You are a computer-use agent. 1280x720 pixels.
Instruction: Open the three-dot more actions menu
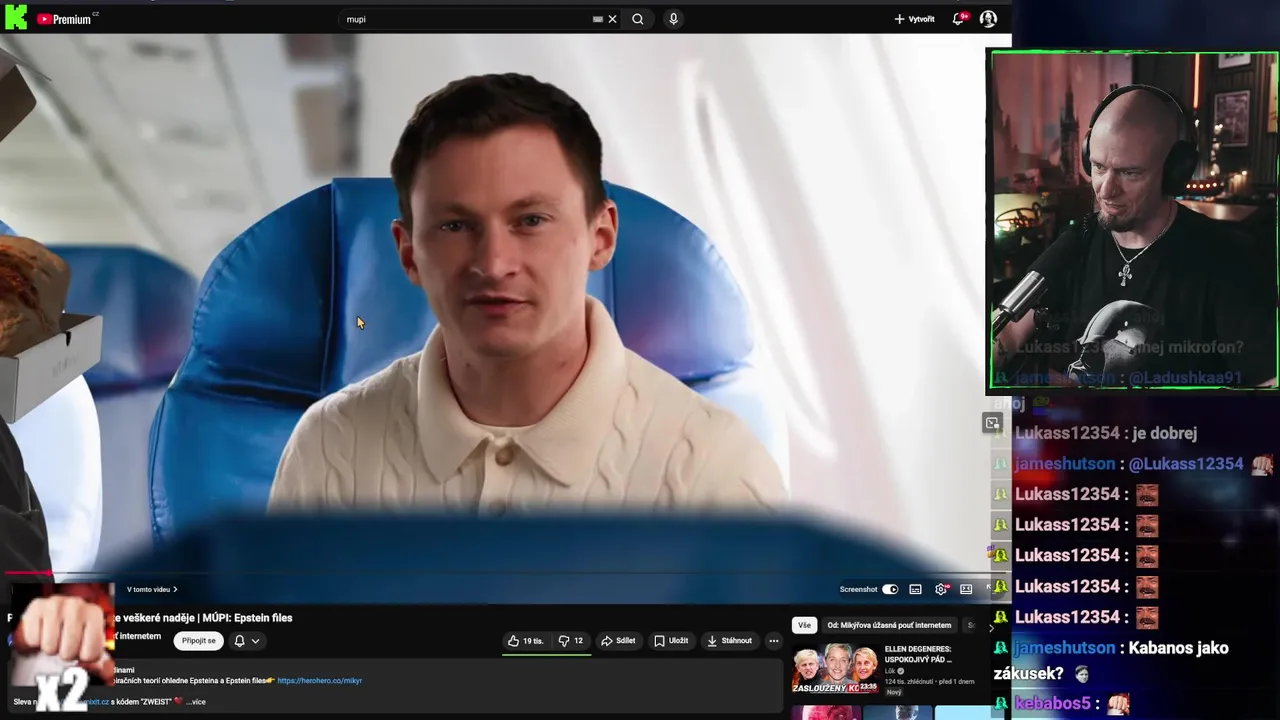click(773, 641)
